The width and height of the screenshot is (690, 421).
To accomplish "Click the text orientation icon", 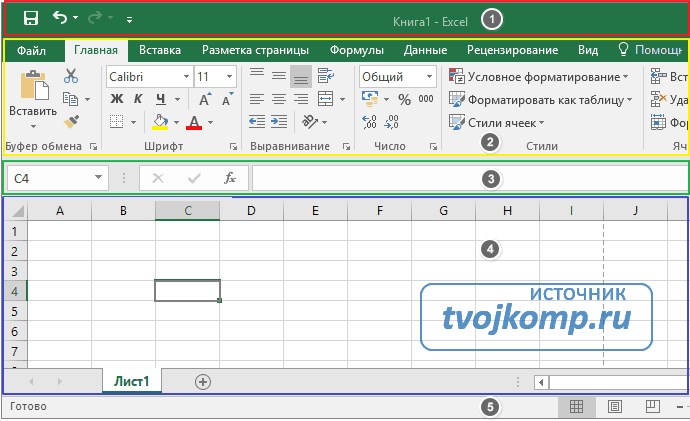I will pos(310,121).
